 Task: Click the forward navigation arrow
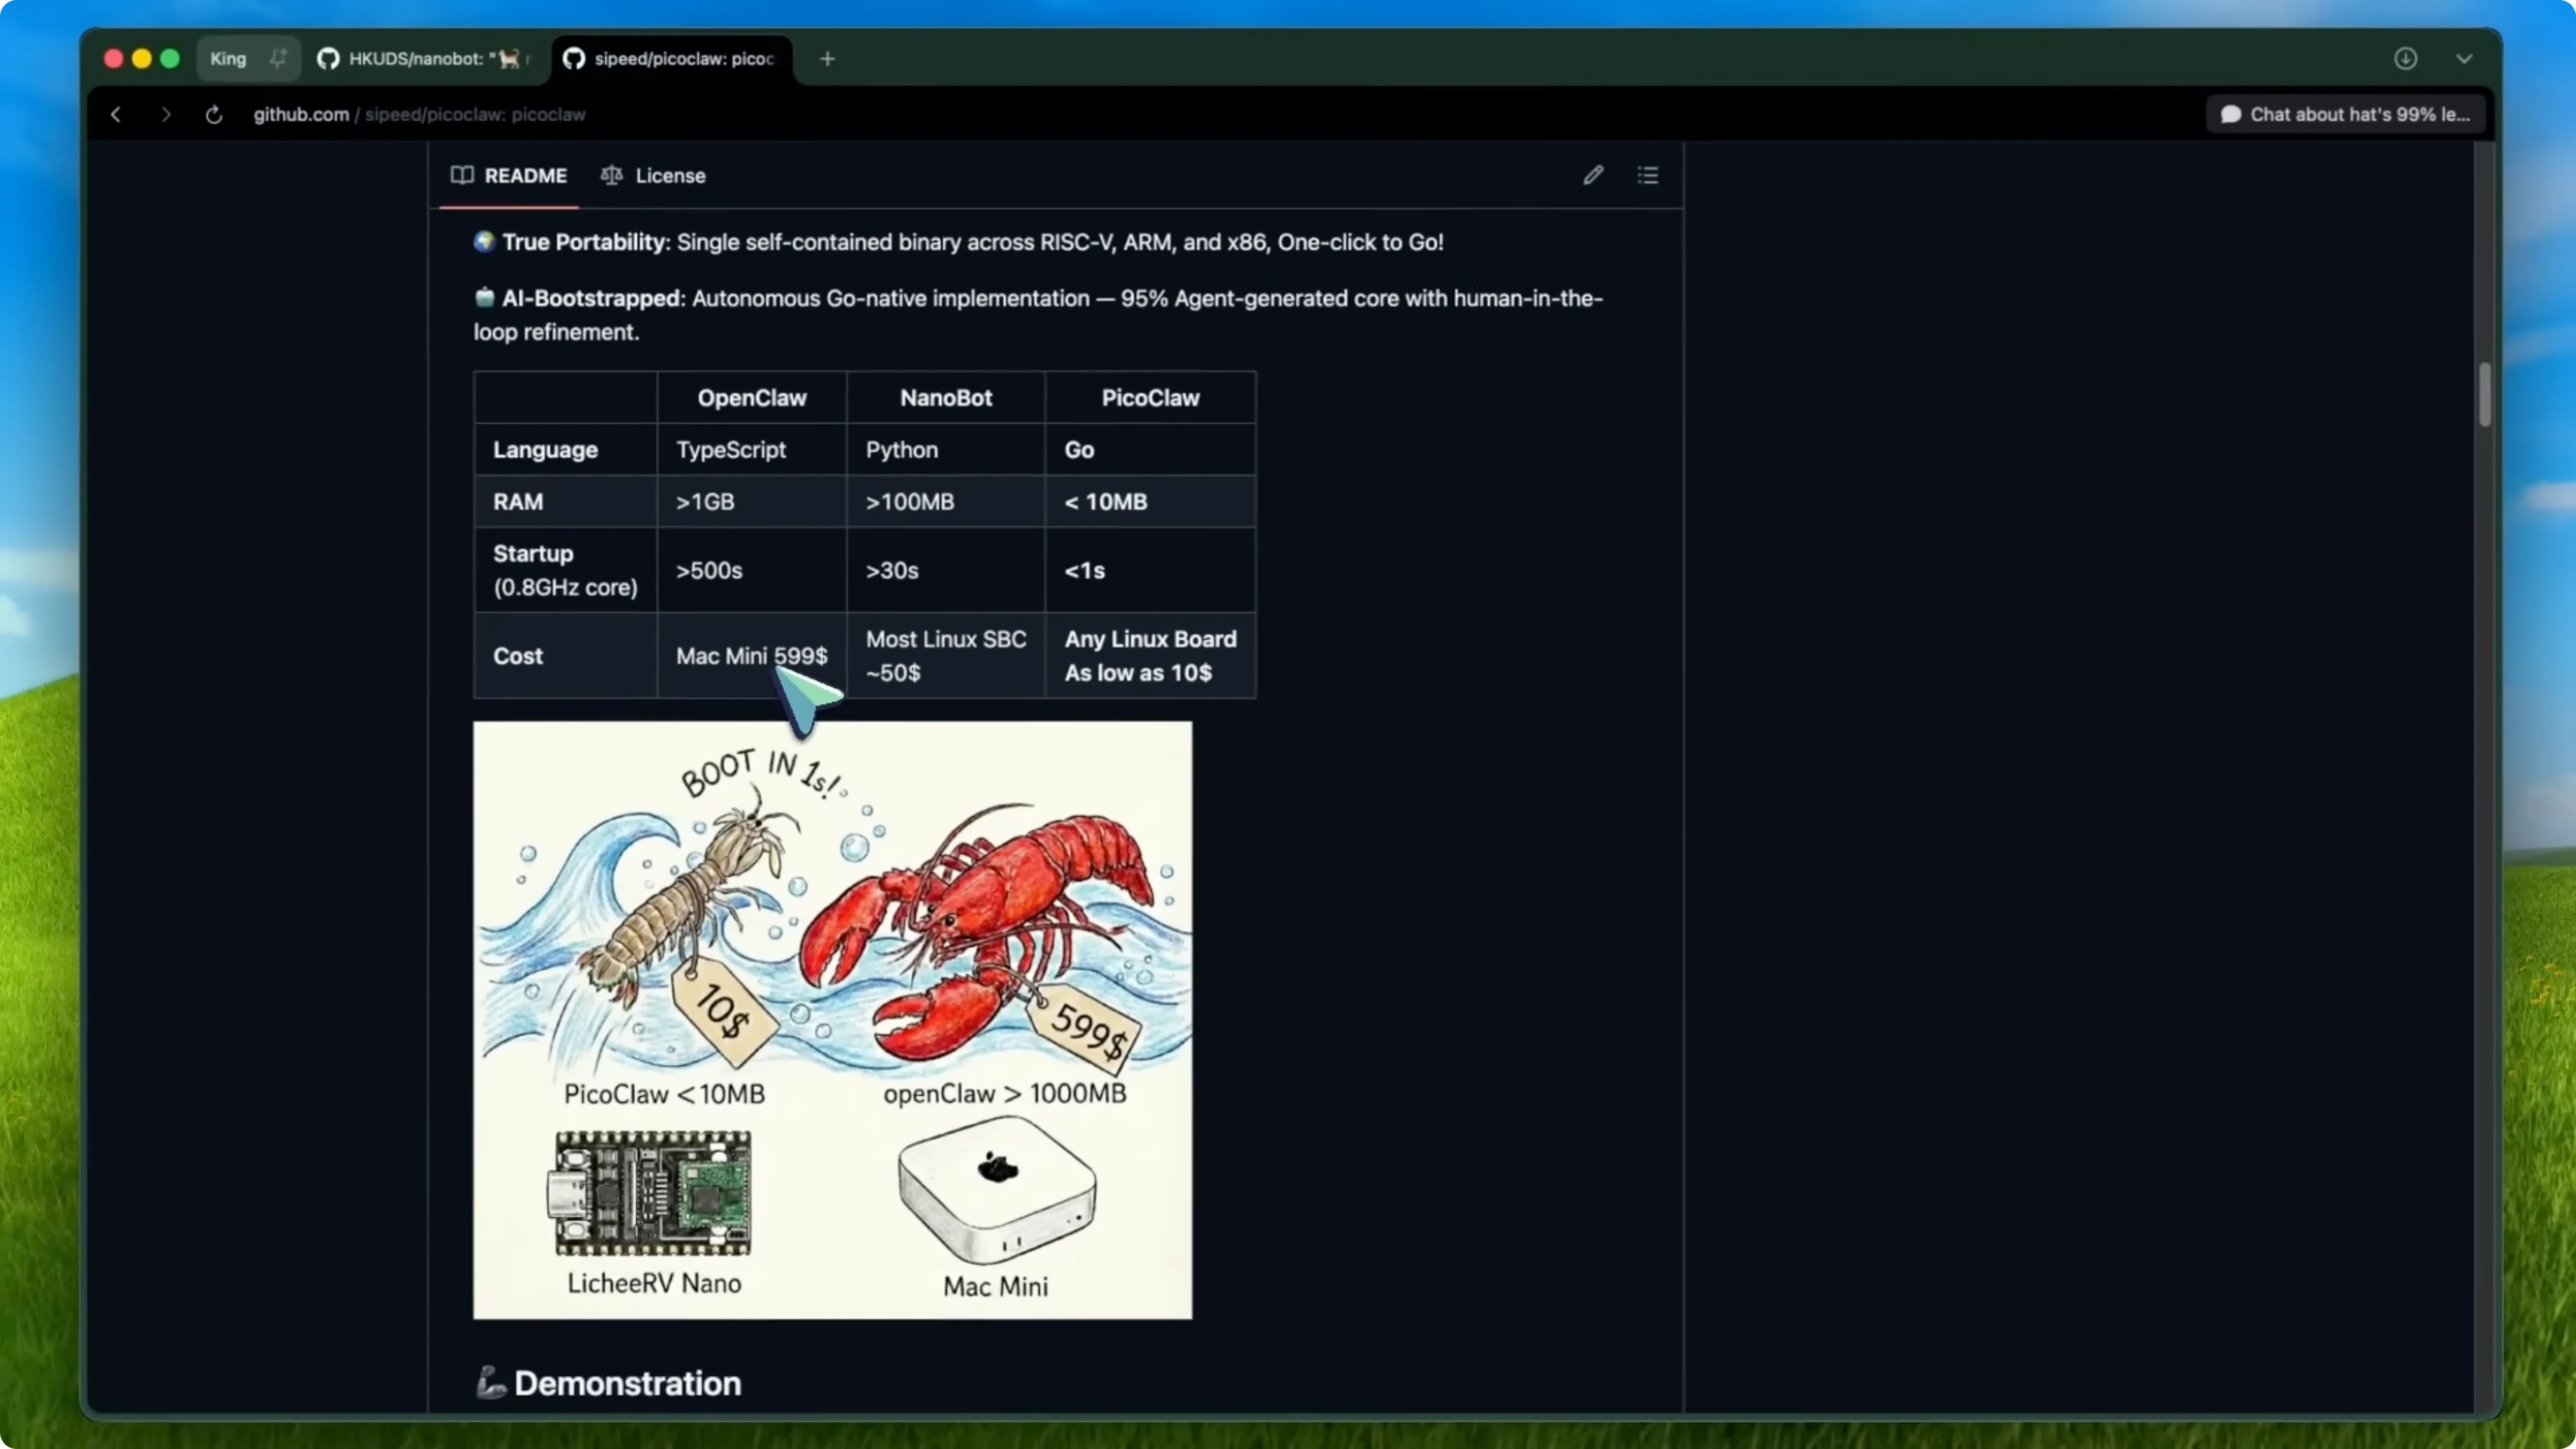(x=166, y=115)
